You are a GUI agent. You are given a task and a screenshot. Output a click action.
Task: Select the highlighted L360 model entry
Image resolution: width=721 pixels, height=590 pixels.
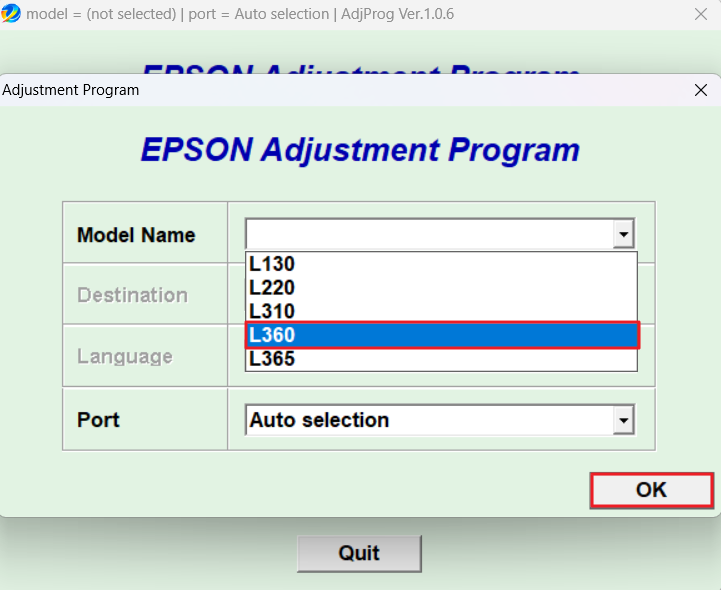[441, 335]
